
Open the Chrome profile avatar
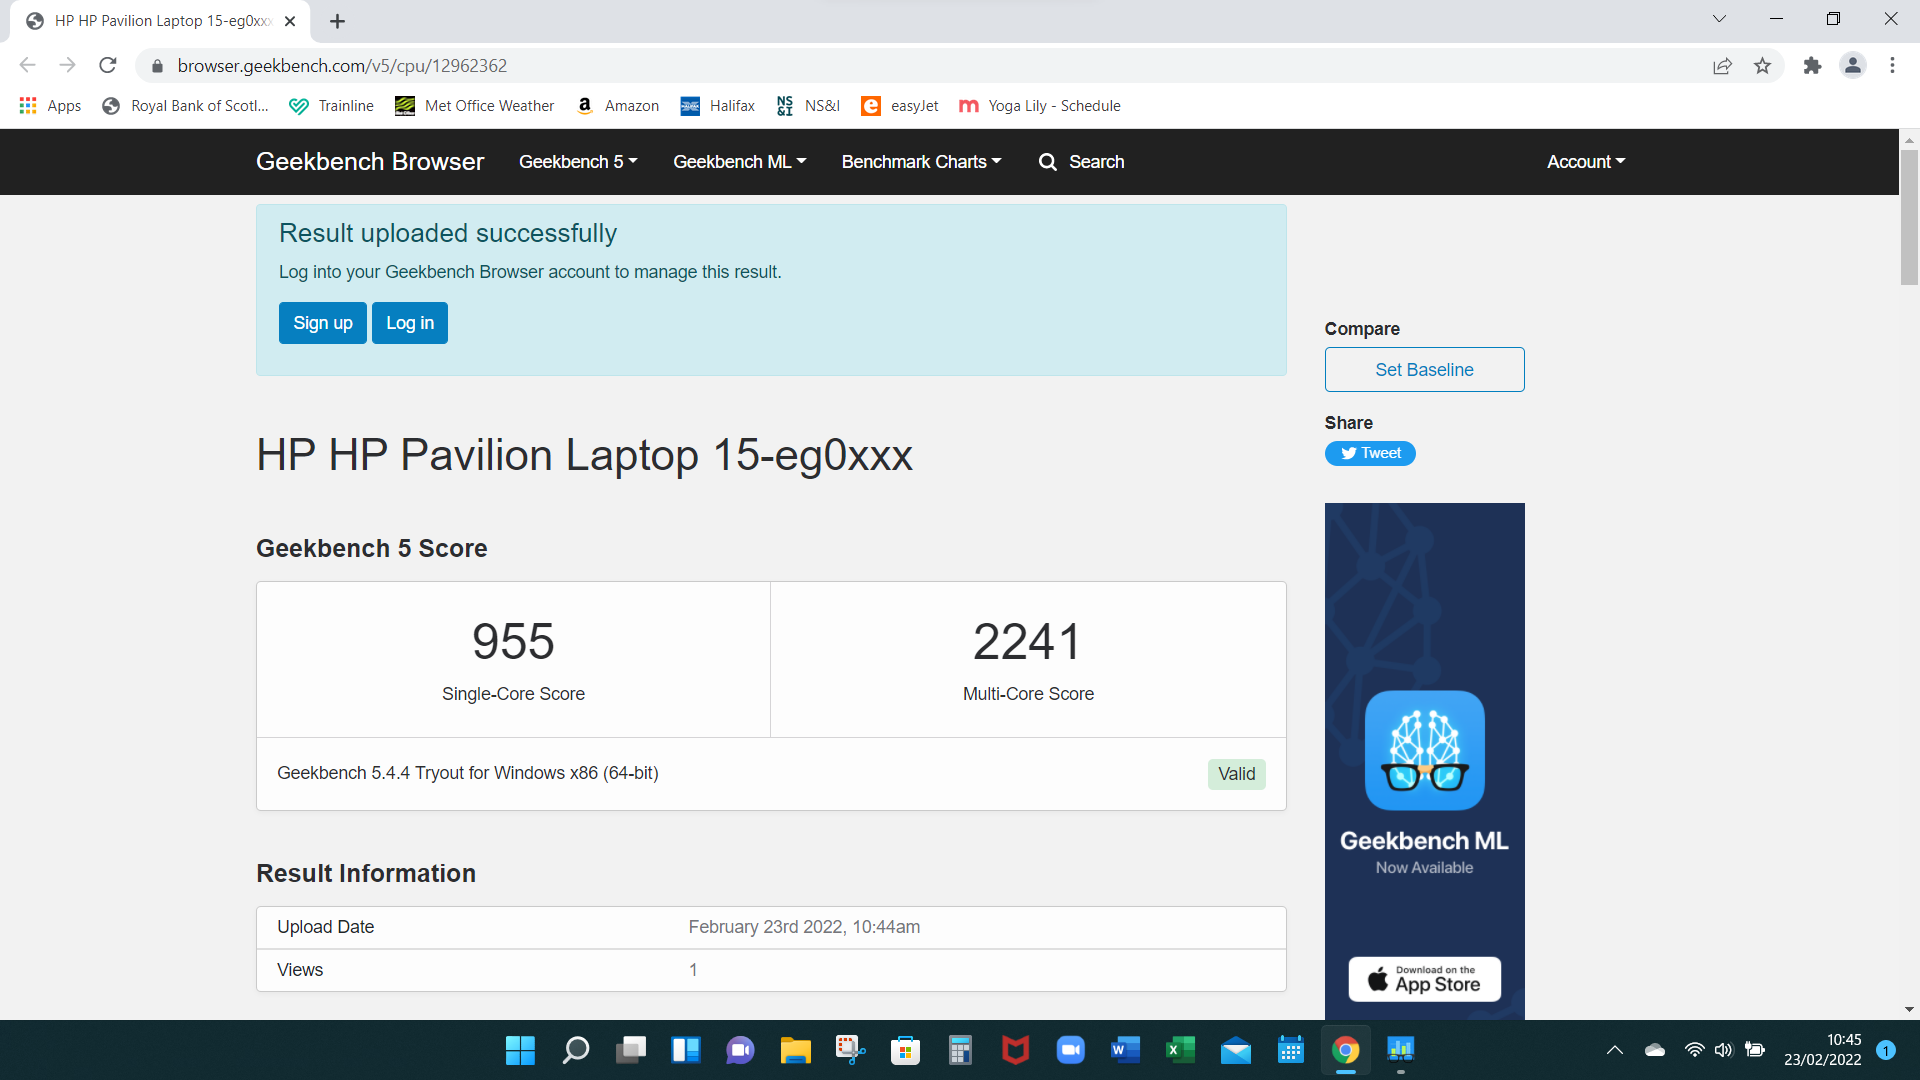tap(1853, 66)
